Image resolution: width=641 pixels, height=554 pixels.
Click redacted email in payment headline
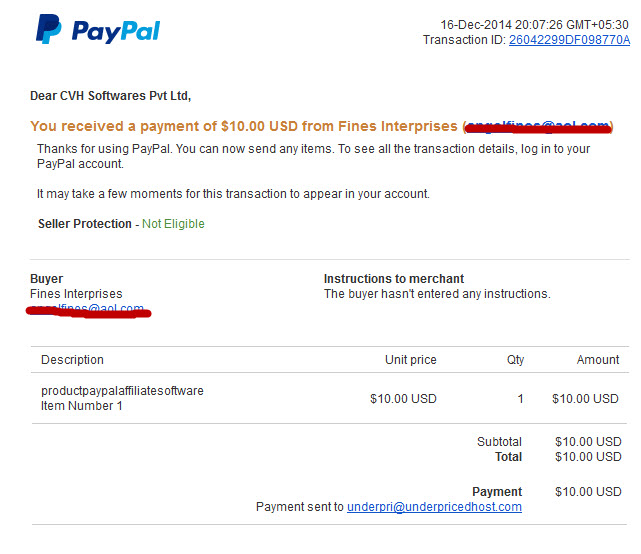coord(538,126)
